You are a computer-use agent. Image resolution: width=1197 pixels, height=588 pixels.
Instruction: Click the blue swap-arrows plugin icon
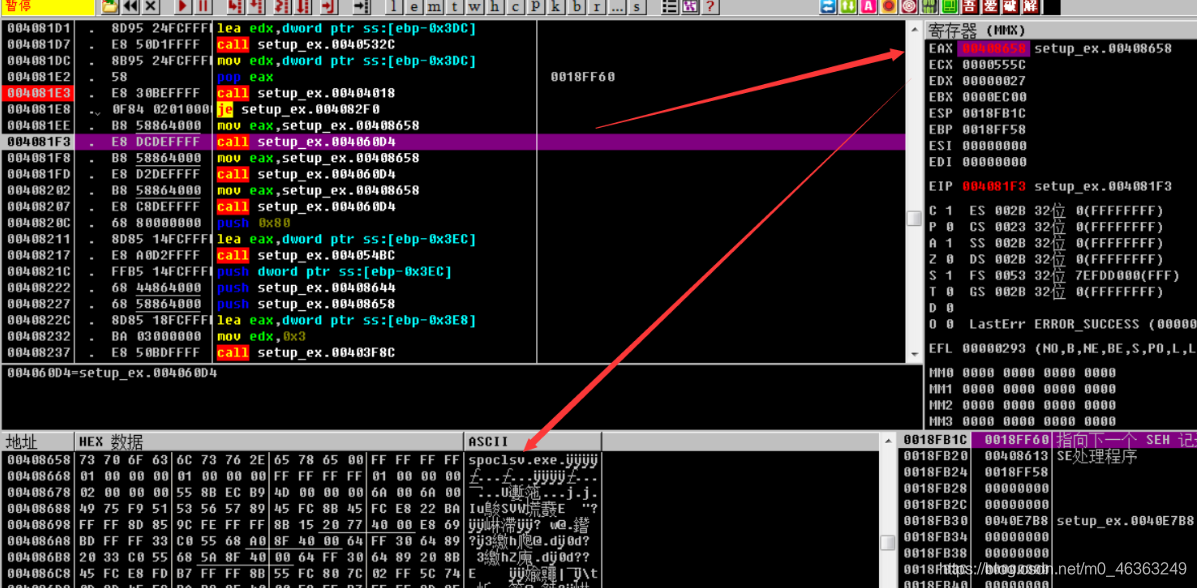[x=828, y=7]
